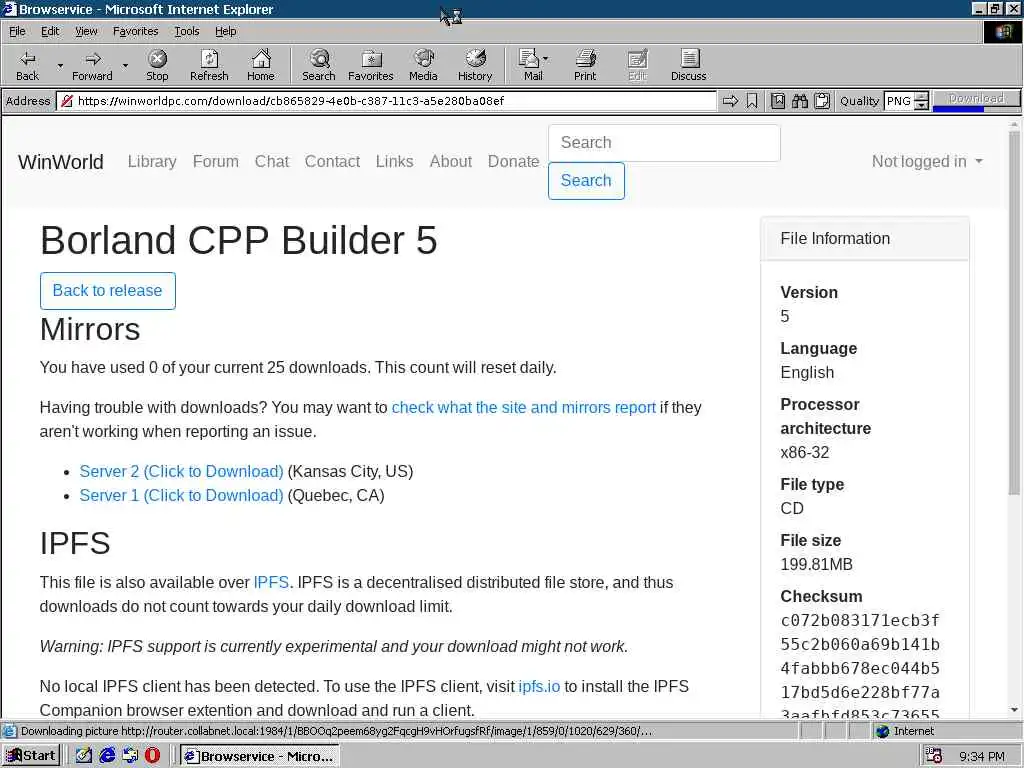Screen dimensions: 1024x768
Task: Click the Show Desktop quick launch icon
Action: pyautogui.click(x=84, y=756)
